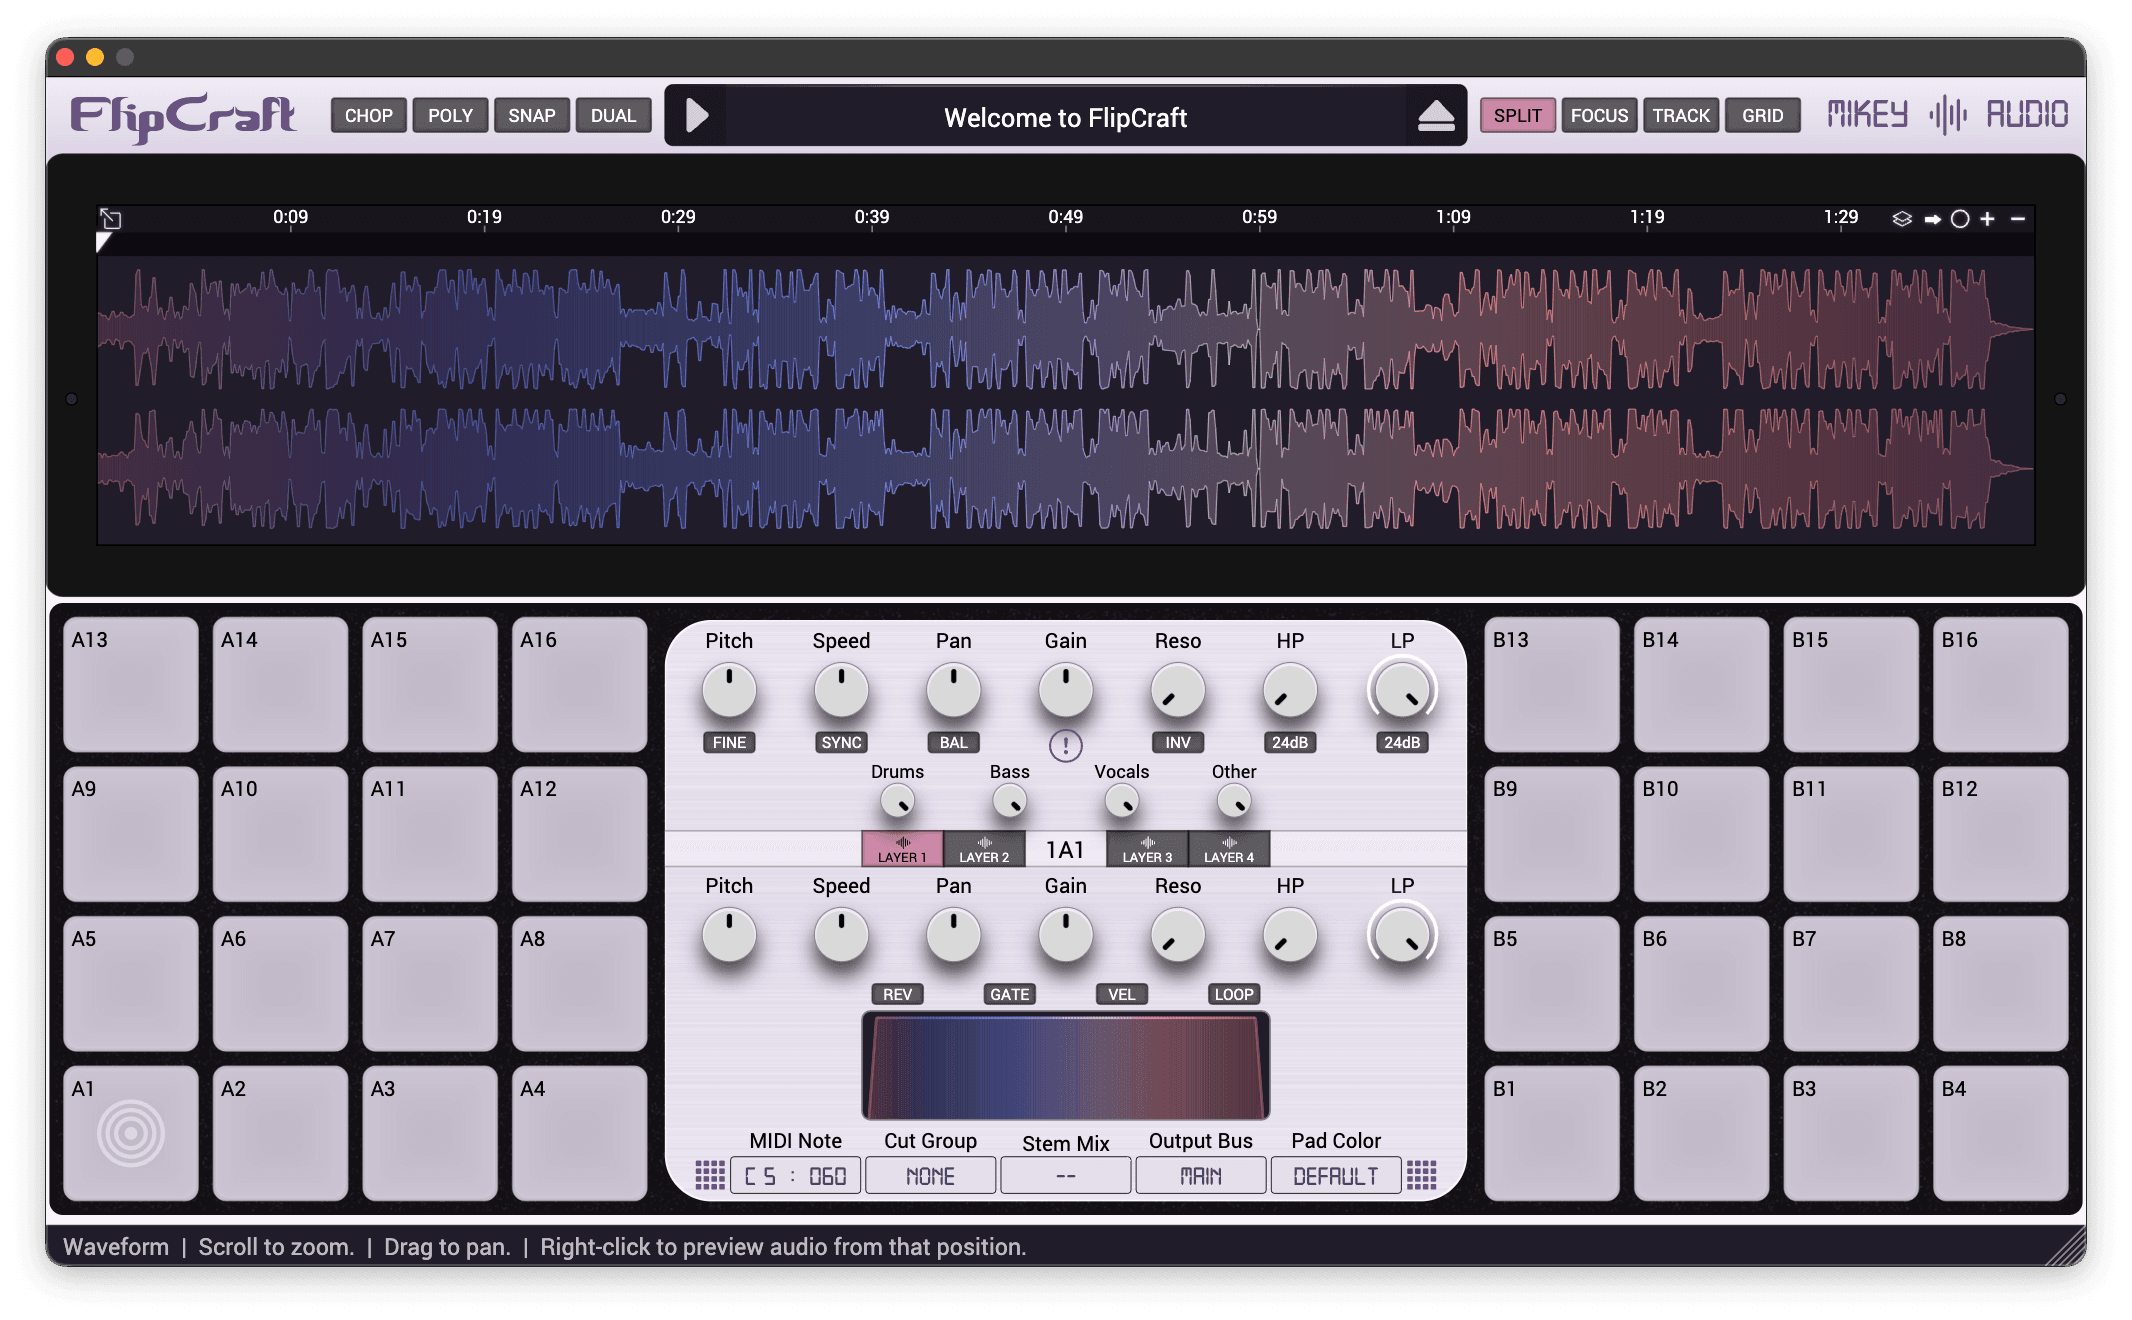Click the GRID view button
The width and height of the screenshot is (2132, 1320).
(1762, 115)
